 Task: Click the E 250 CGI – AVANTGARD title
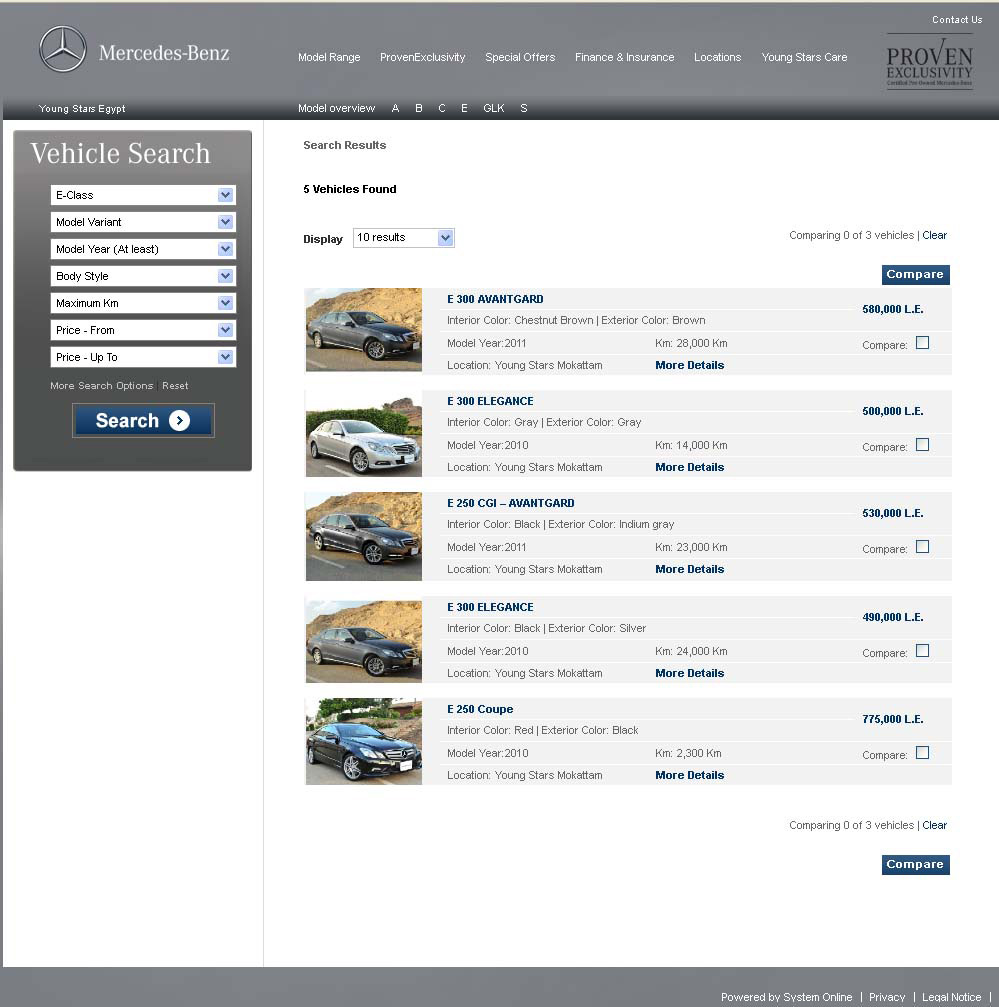point(511,504)
